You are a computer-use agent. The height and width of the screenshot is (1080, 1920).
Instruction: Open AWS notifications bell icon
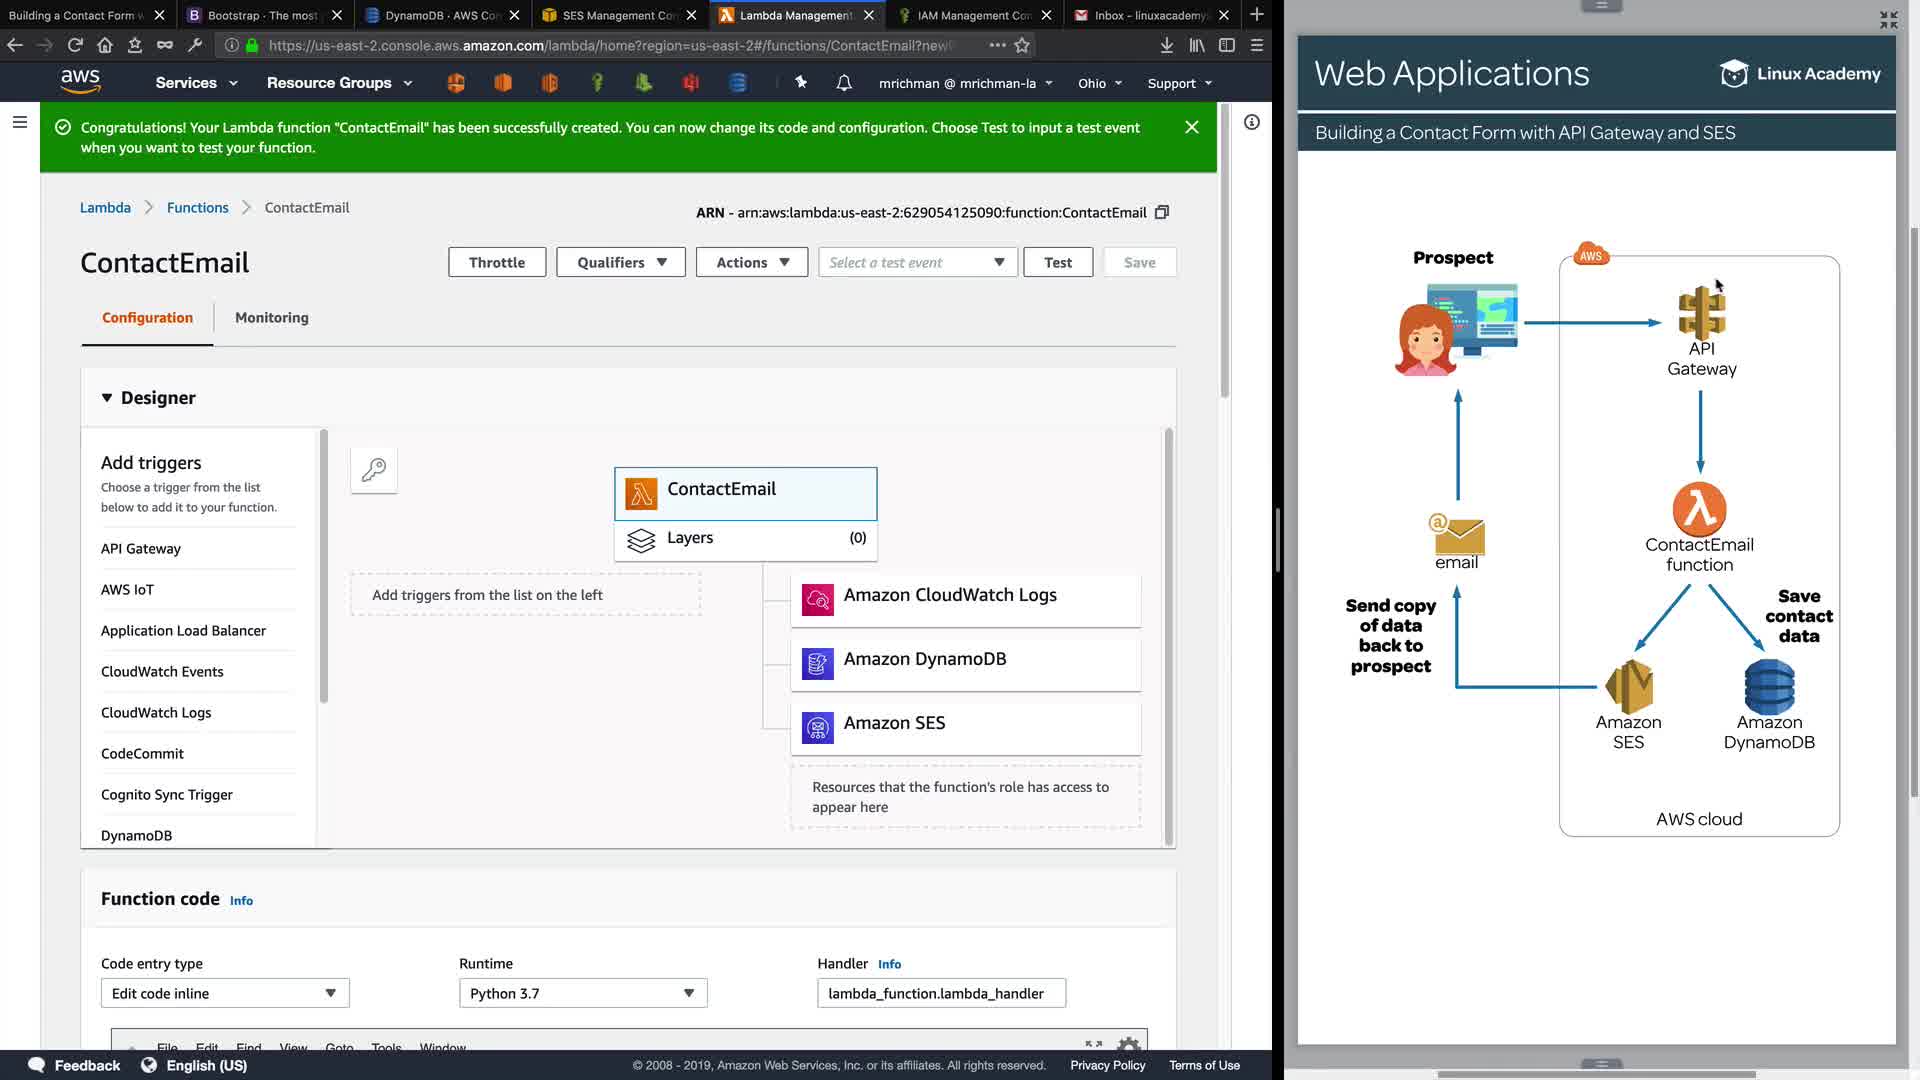843,83
